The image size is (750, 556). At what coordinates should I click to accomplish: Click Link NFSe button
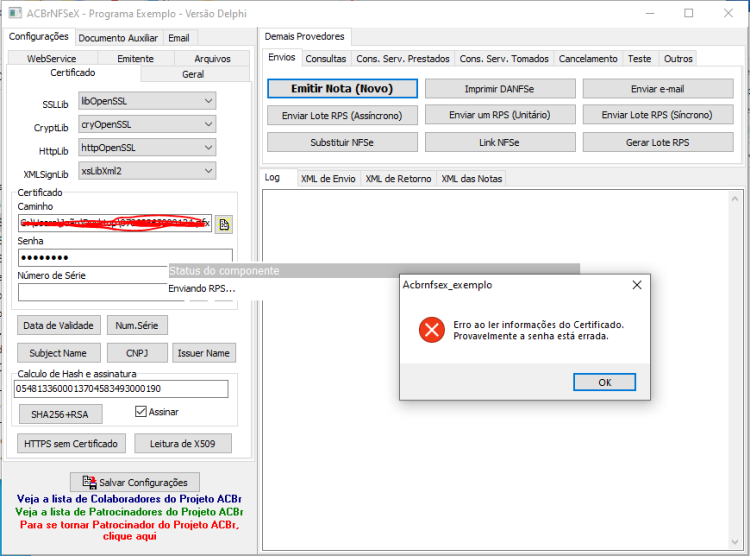click(500, 142)
